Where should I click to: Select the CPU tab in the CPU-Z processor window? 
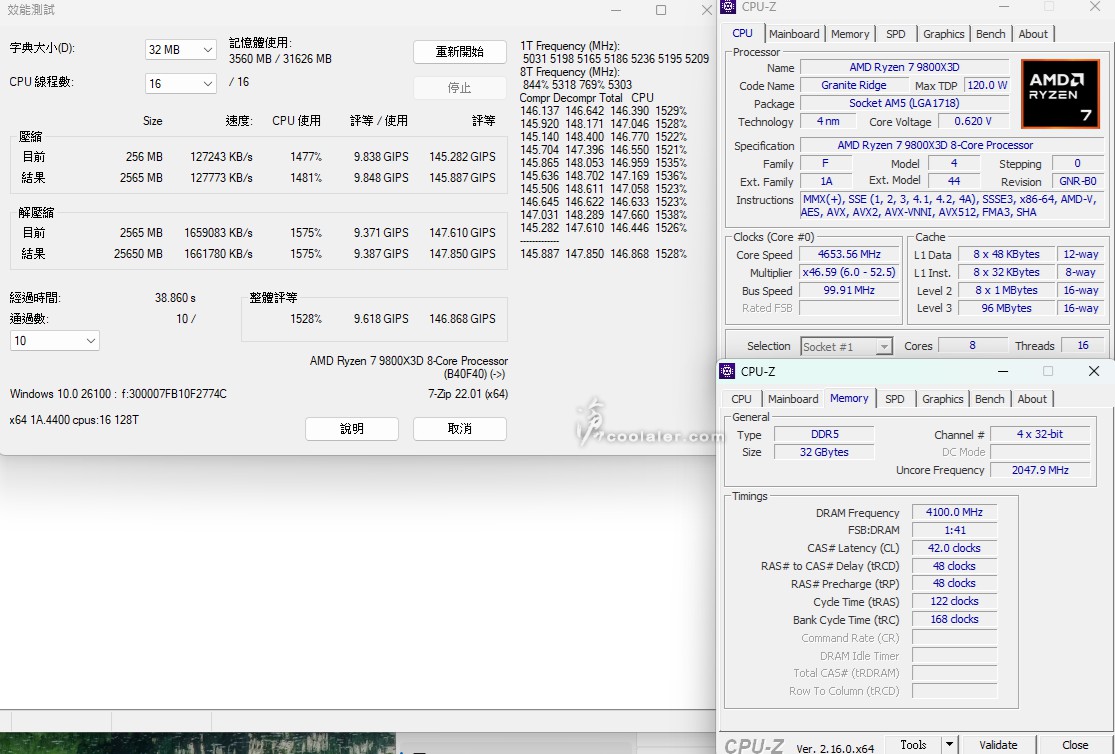click(742, 33)
